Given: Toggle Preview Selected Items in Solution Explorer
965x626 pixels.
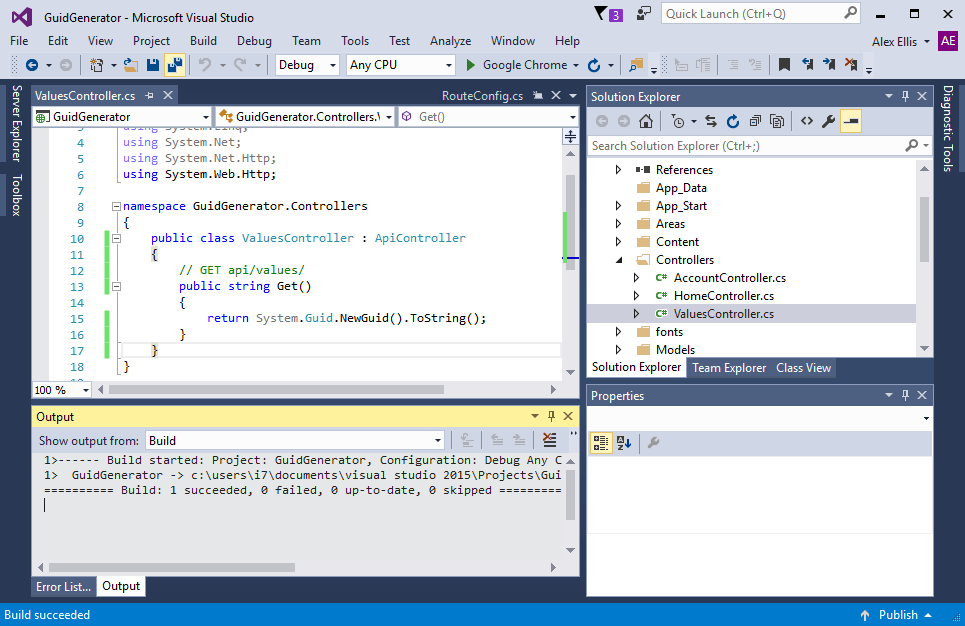Looking at the screenshot, I should pyautogui.click(x=851, y=120).
